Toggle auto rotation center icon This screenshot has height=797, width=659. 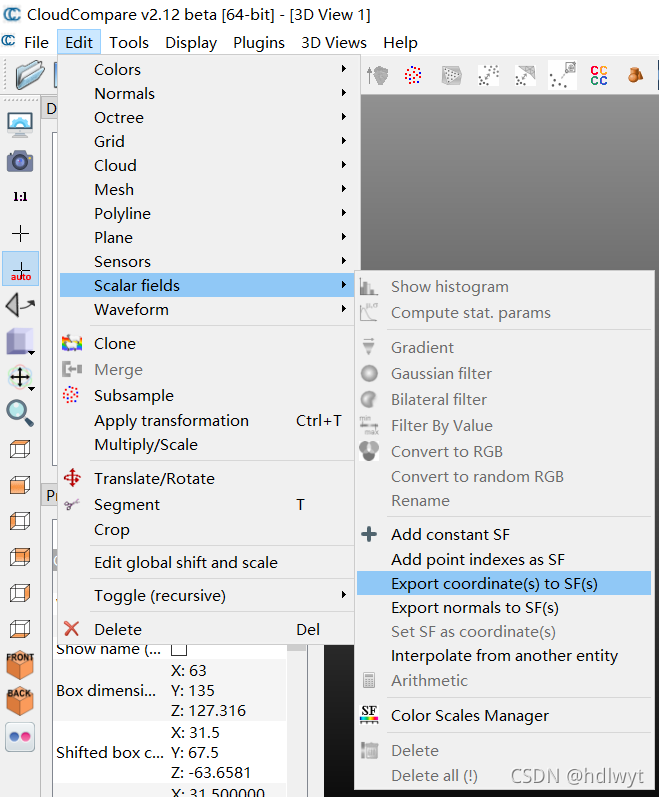[x=20, y=269]
